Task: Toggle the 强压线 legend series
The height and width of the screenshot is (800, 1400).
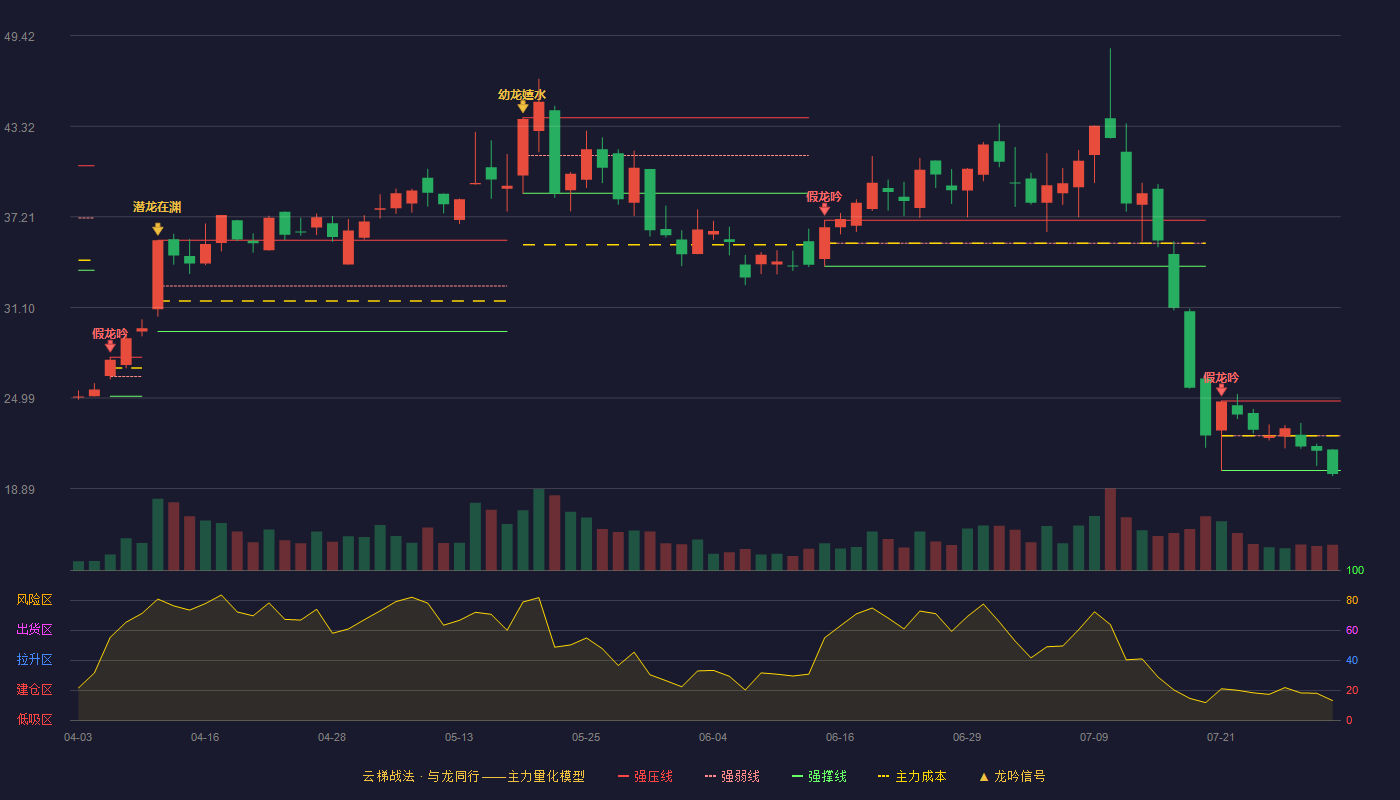Action: [x=645, y=776]
